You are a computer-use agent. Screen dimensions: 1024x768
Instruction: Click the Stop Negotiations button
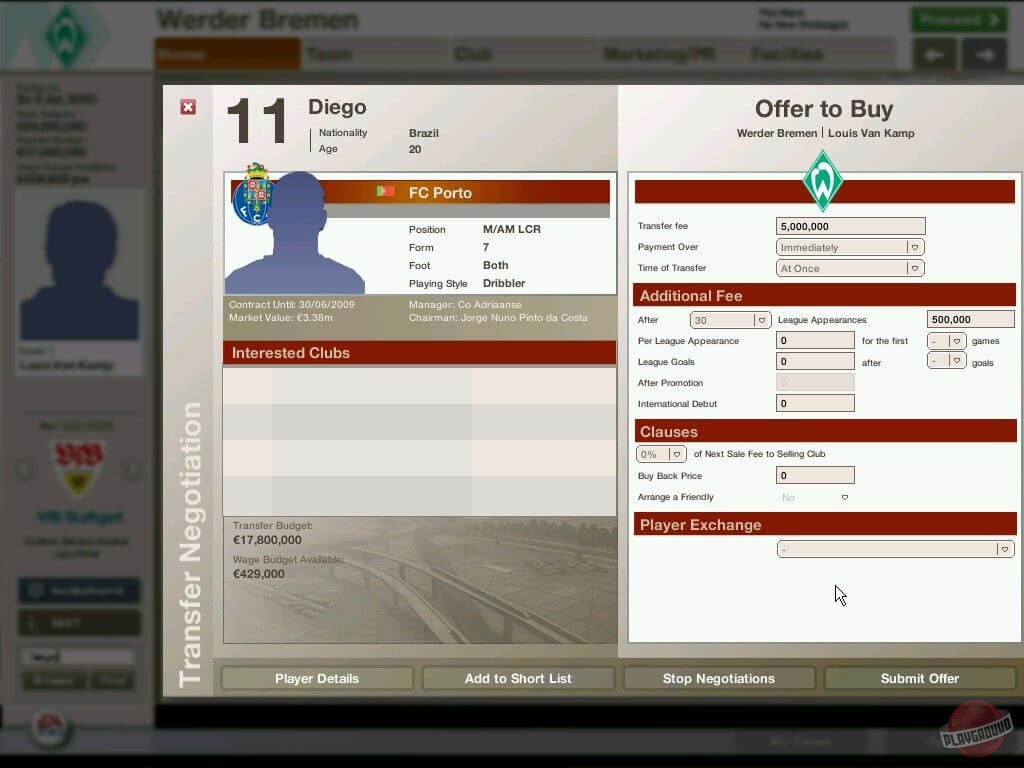tap(718, 678)
